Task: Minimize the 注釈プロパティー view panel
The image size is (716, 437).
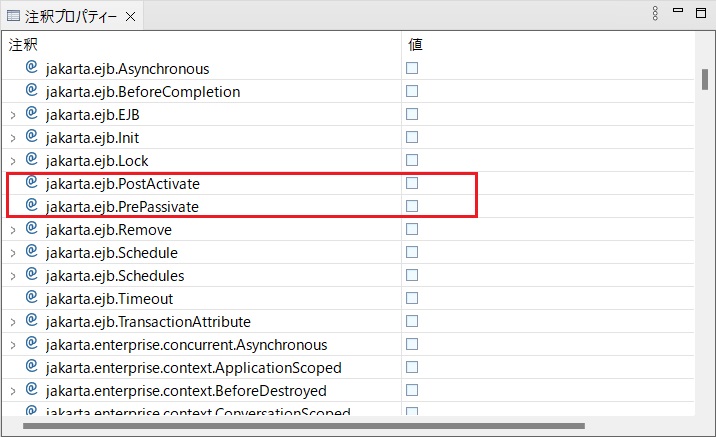Action: coord(677,12)
